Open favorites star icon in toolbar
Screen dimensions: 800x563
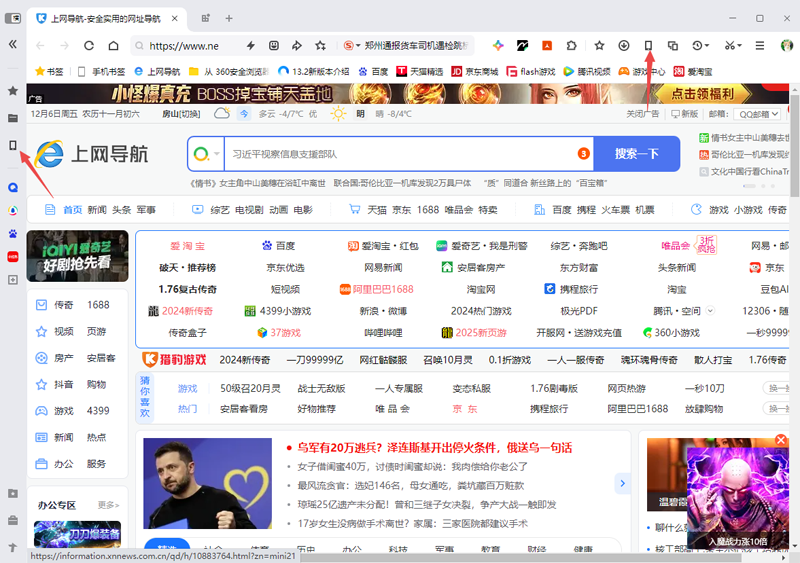click(599, 45)
